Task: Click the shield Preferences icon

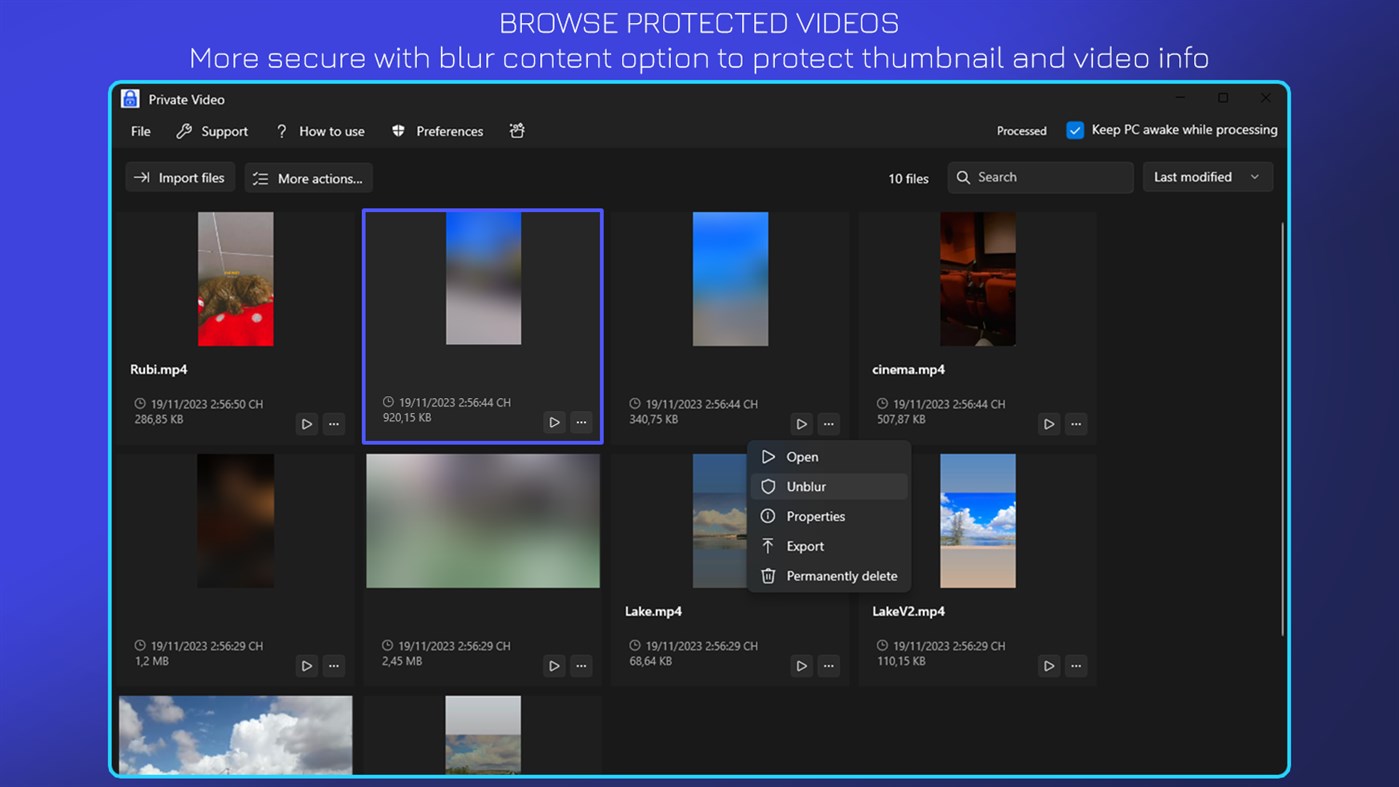Action: click(399, 131)
